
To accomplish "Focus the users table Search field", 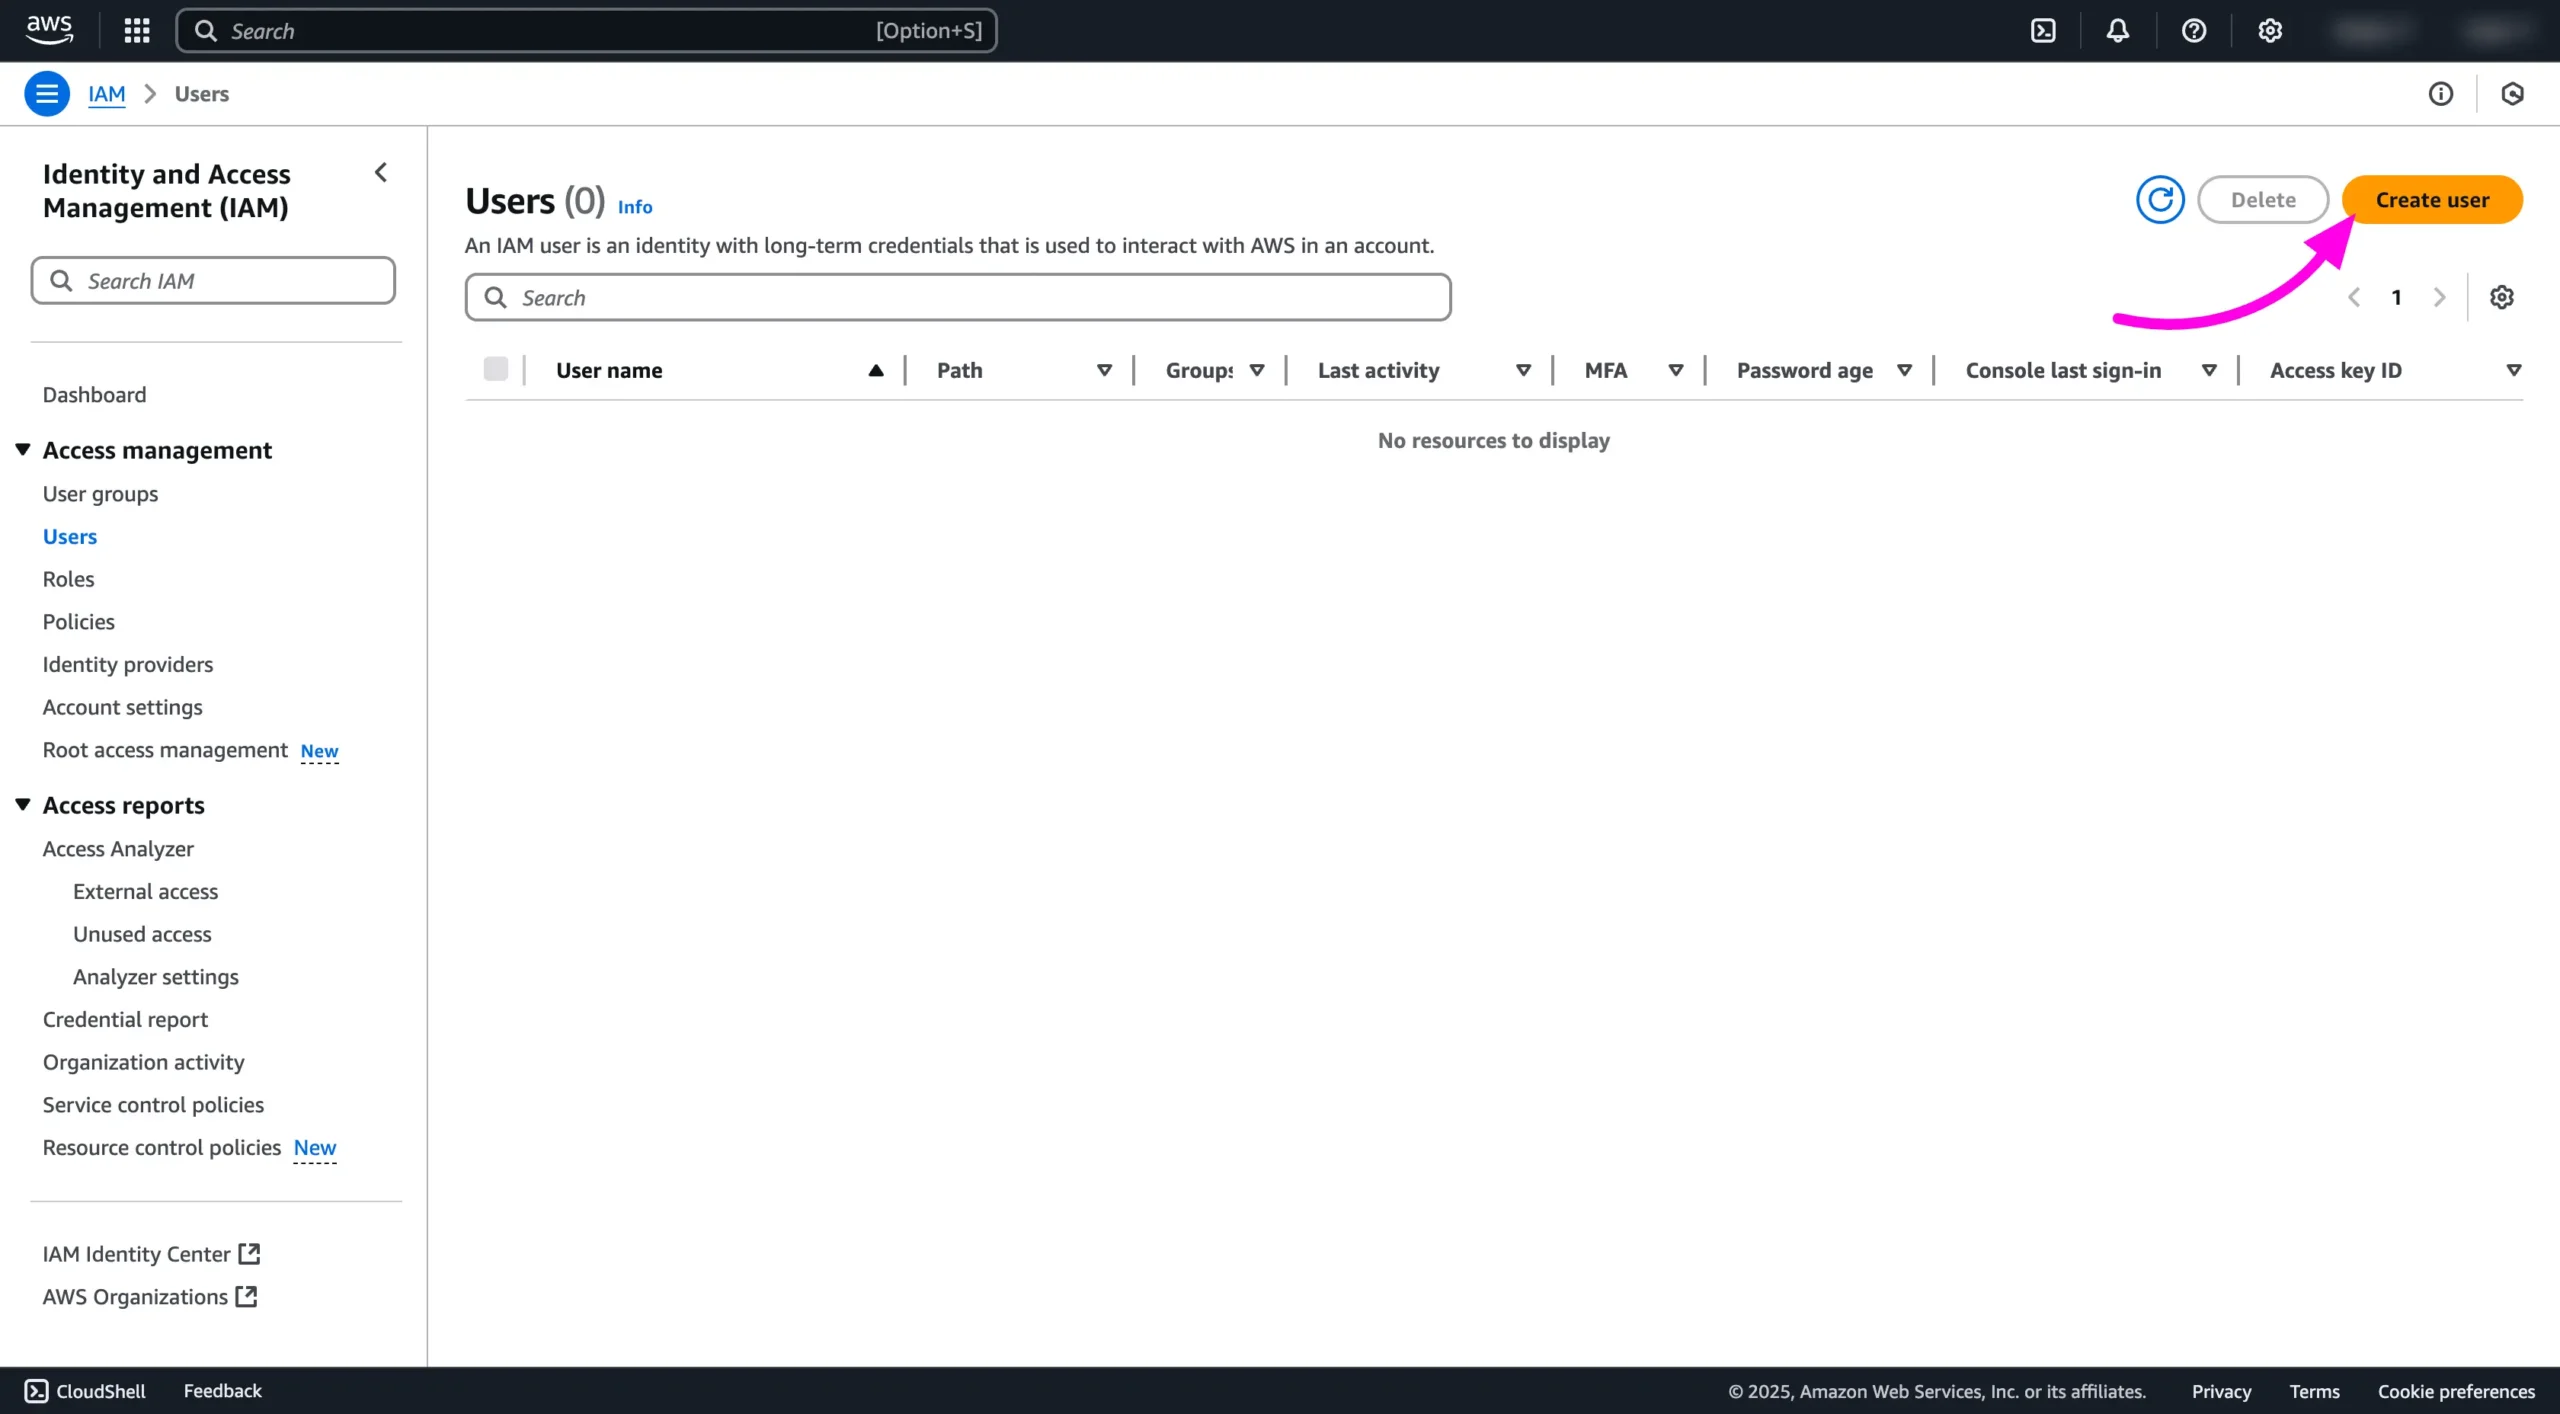I will pyautogui.click(x=958, y=297).
